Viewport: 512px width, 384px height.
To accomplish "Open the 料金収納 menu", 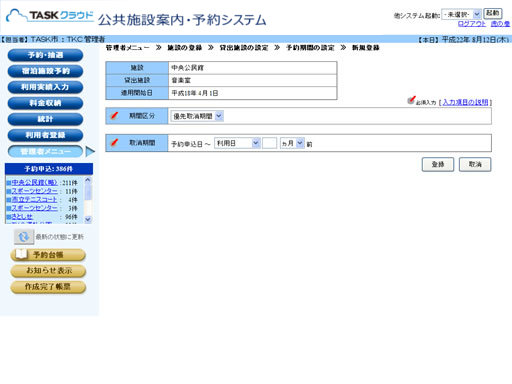I will [x=45, y=103].
